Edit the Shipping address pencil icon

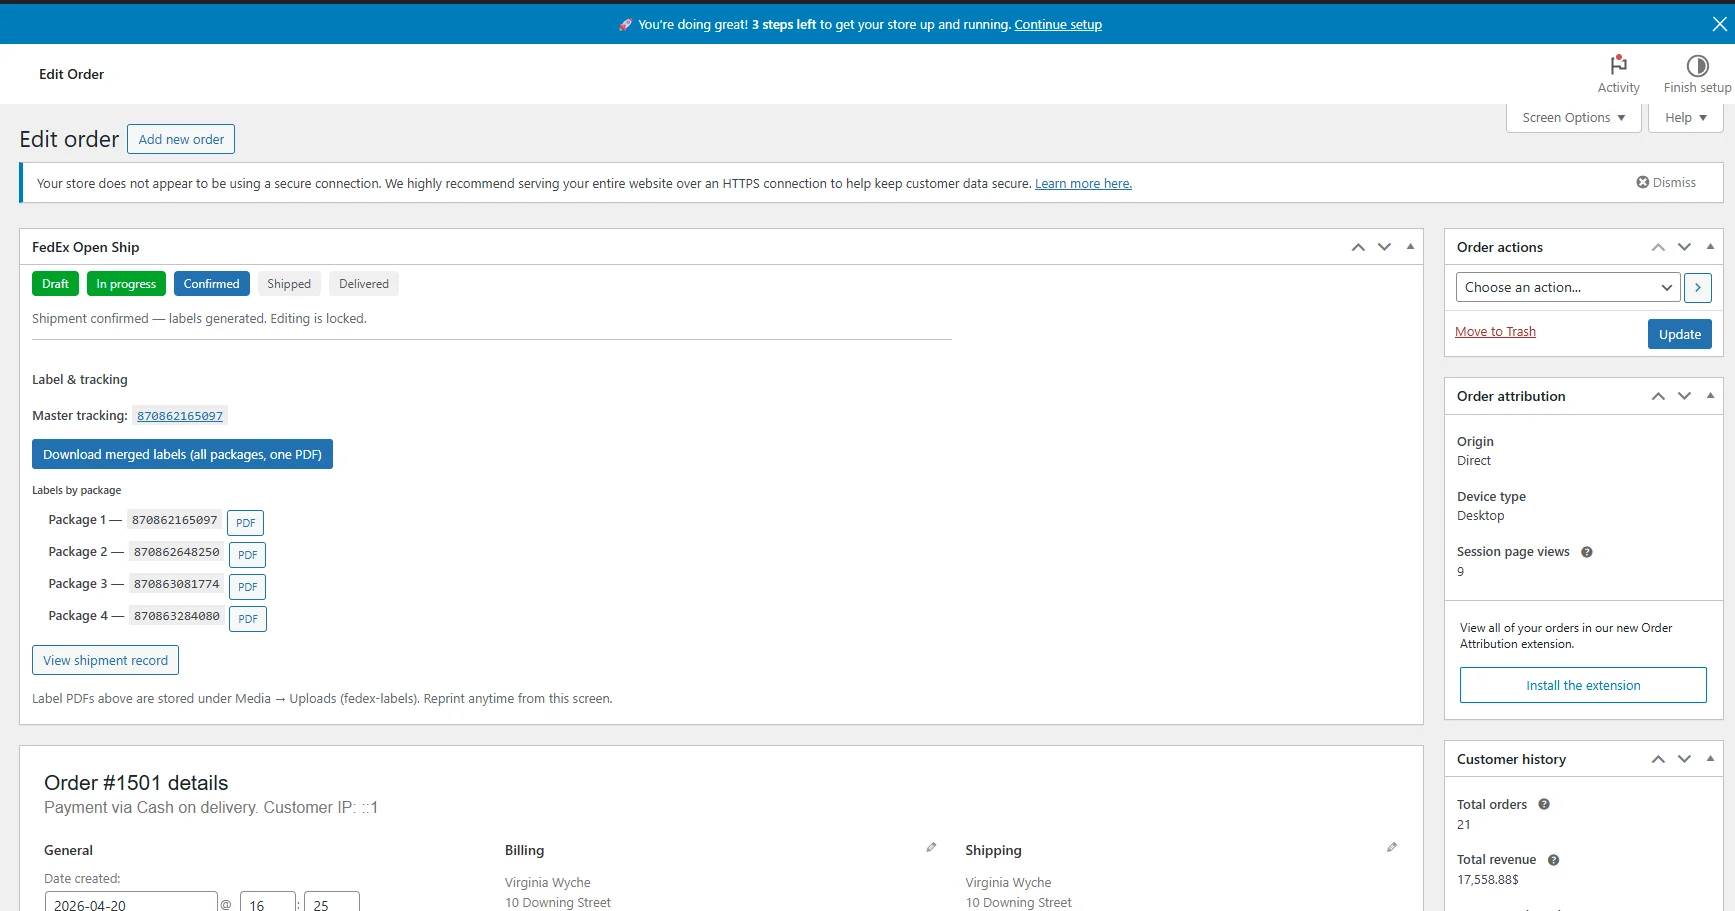1391,847
